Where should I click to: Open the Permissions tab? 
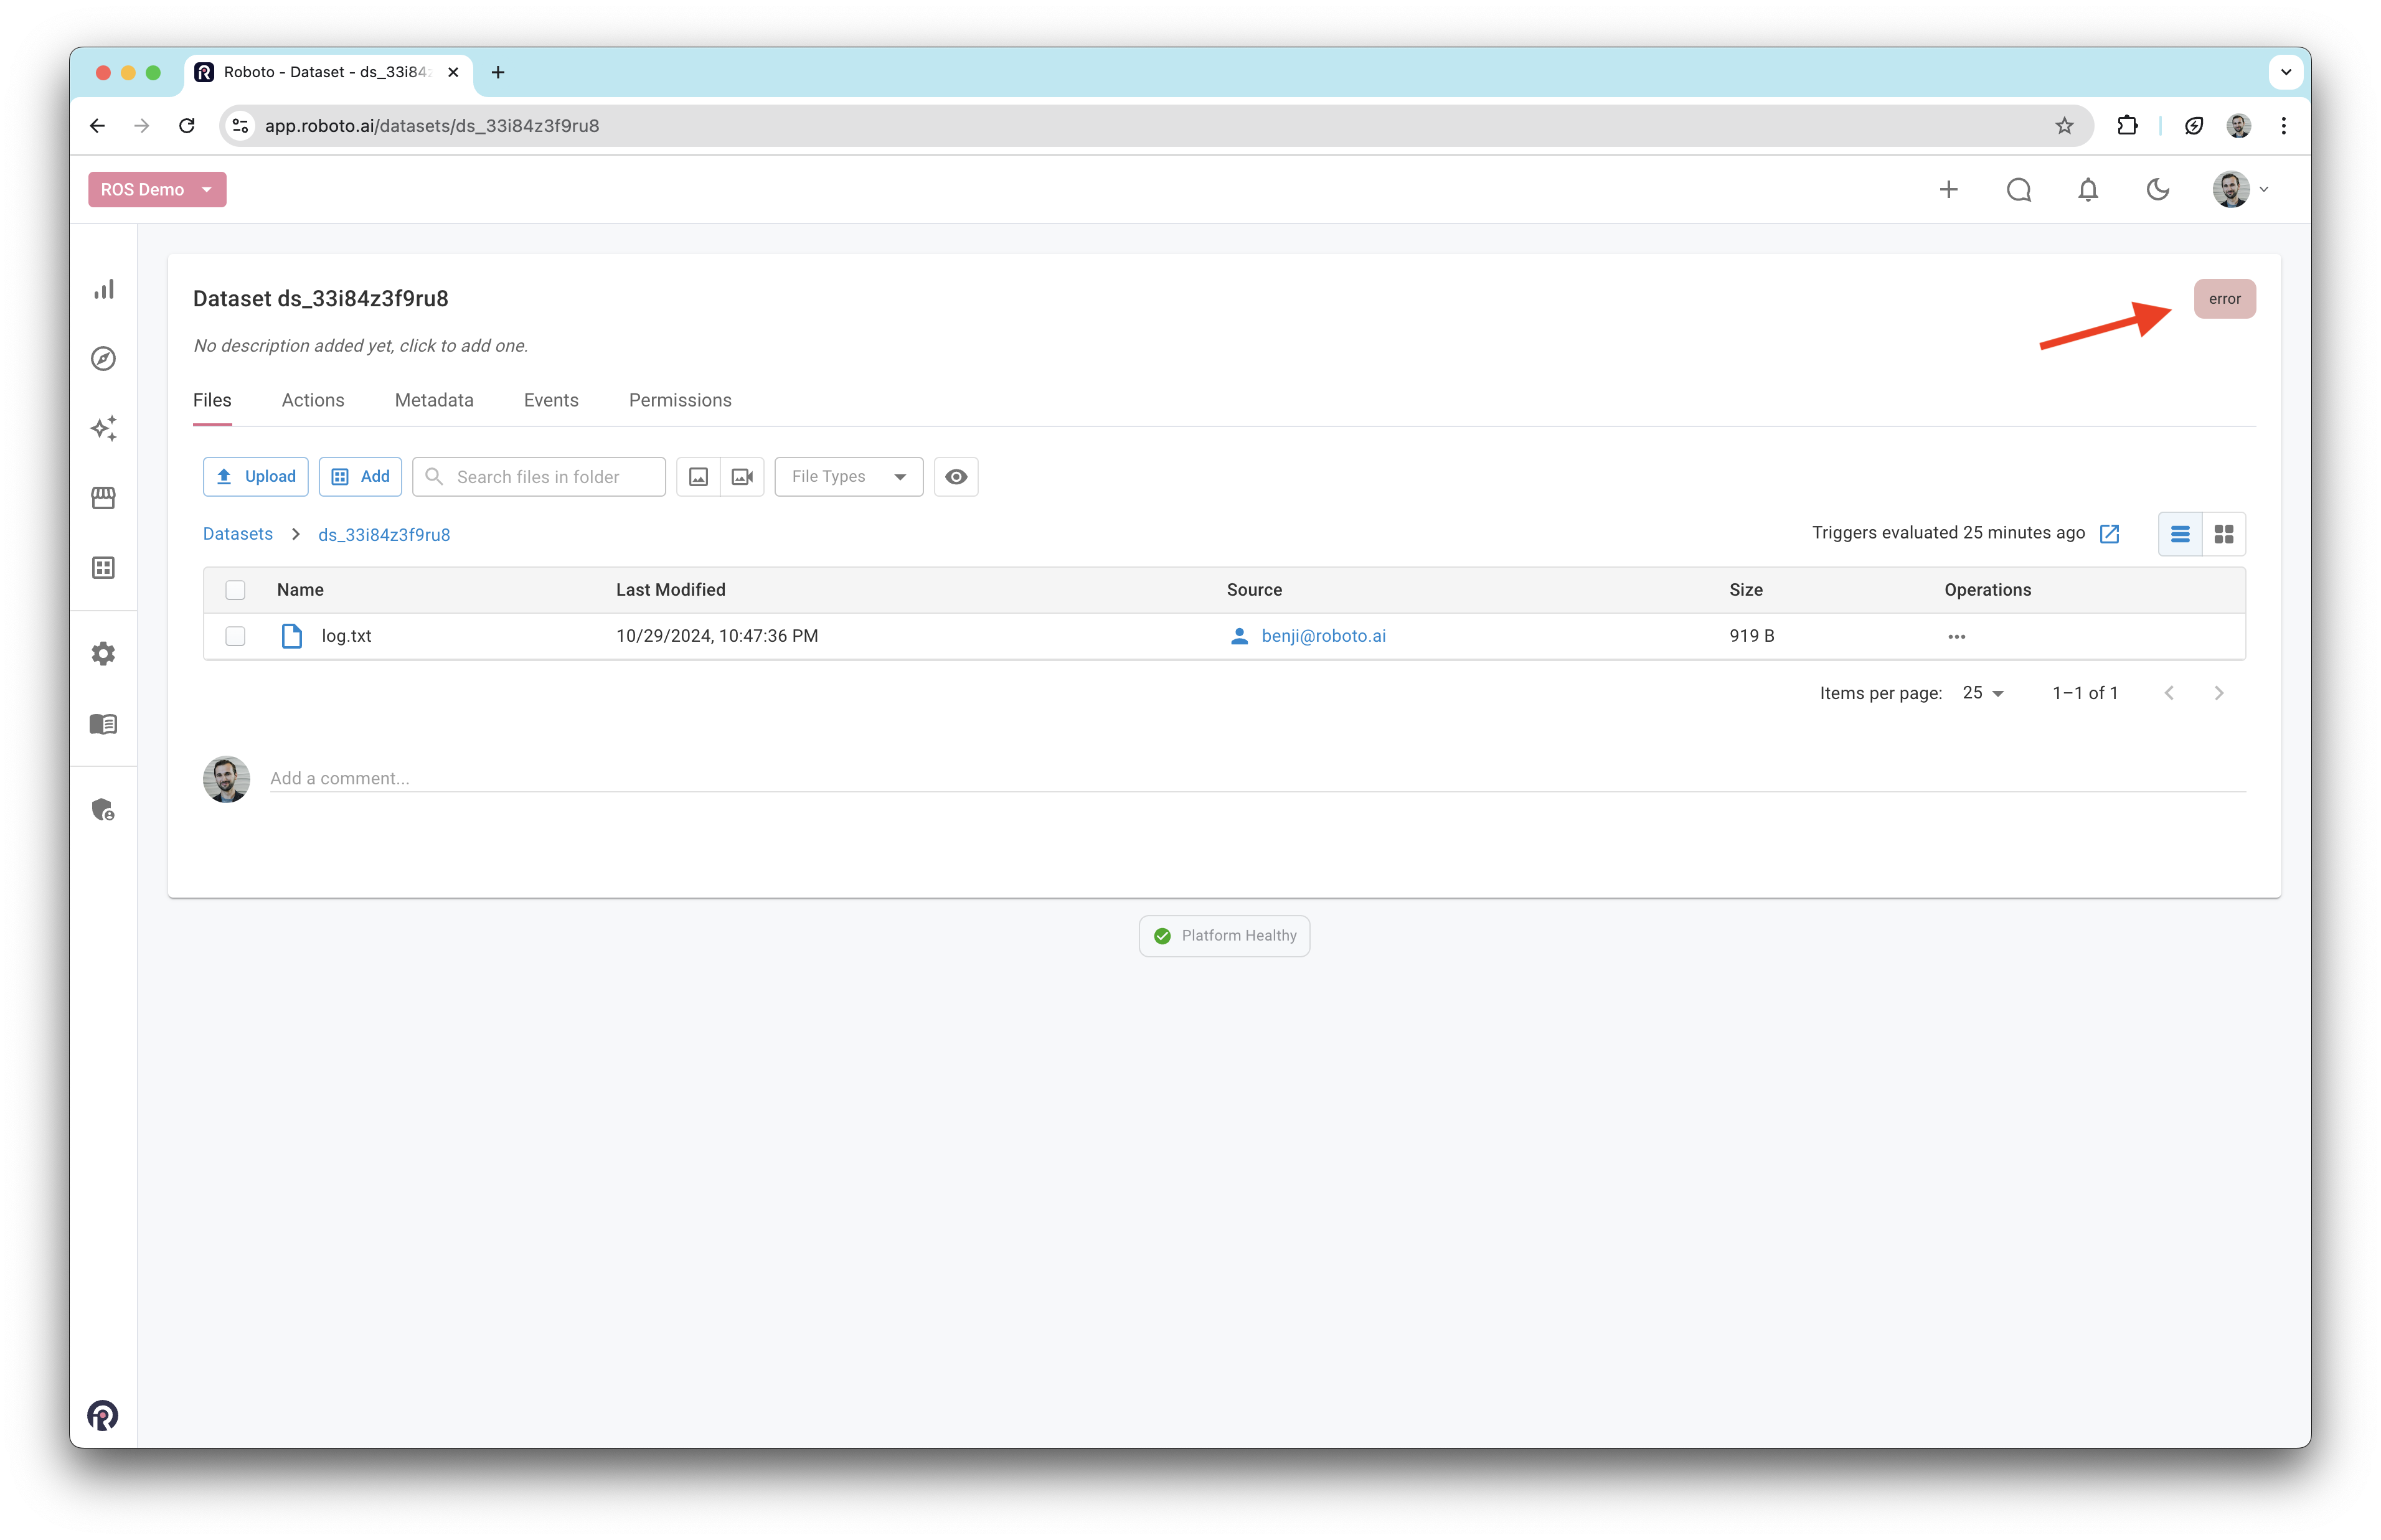pyautogui.click(x=680, y=400)
